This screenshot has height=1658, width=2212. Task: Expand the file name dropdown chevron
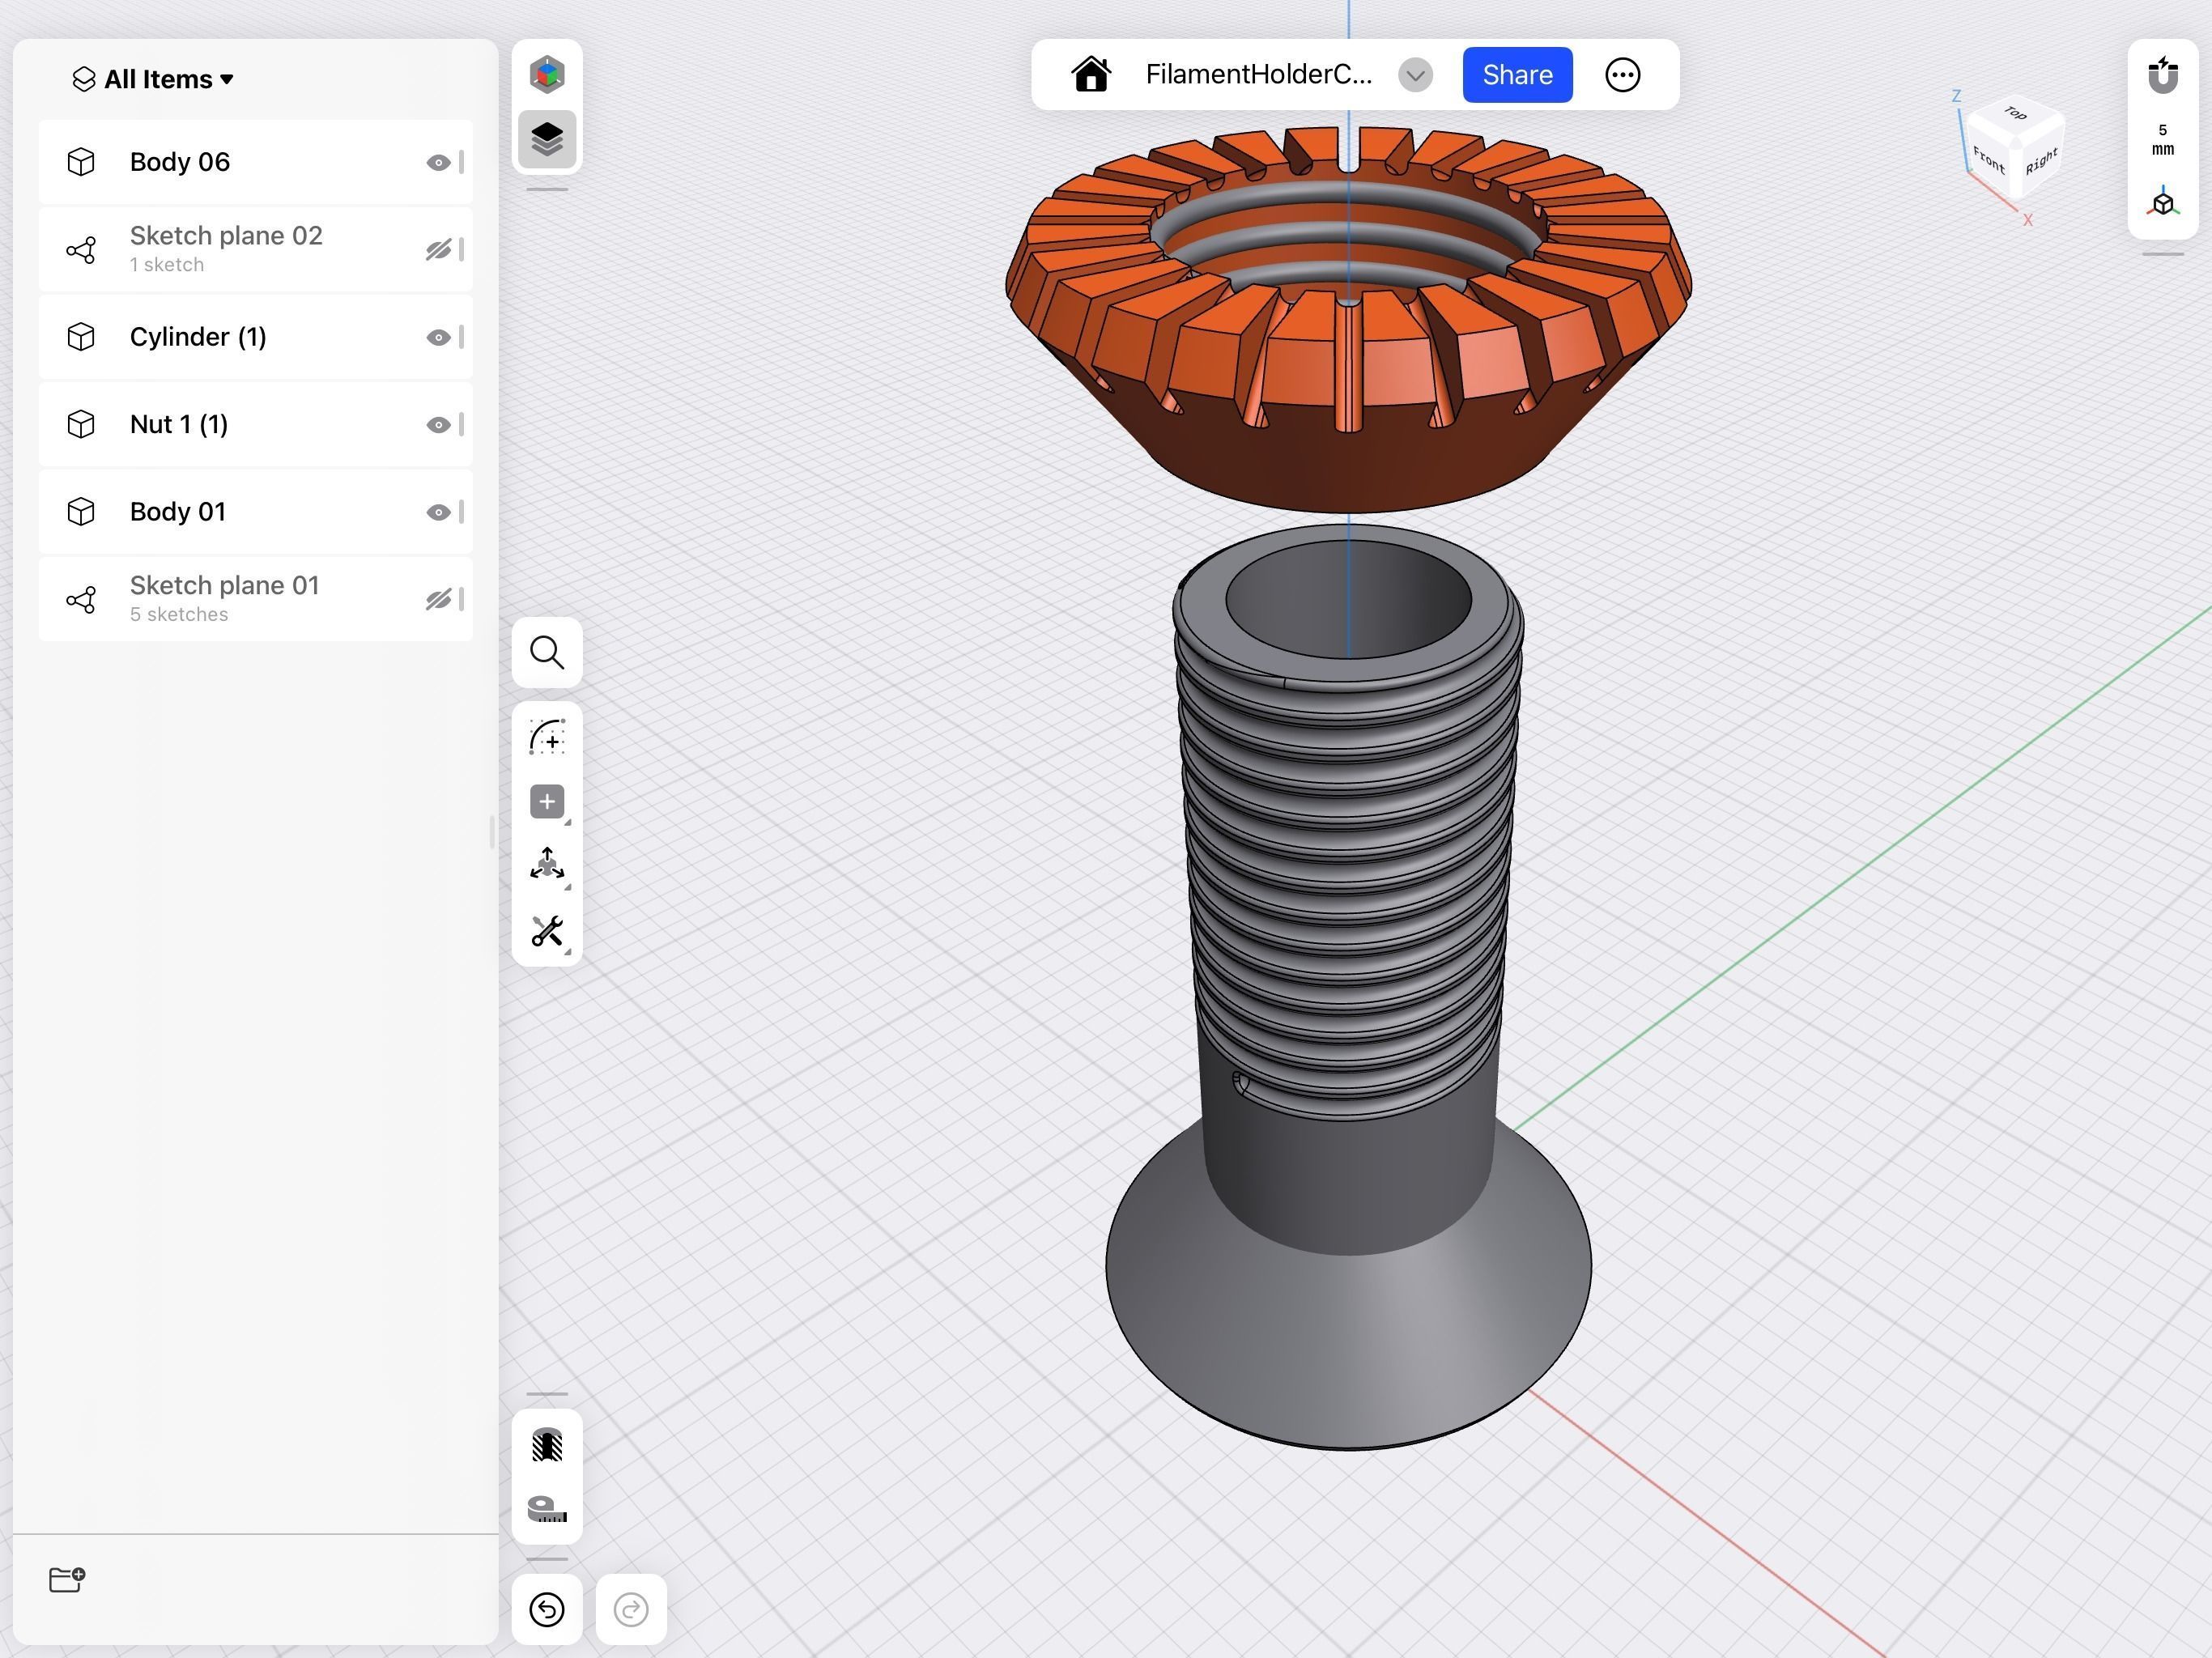[x=1415, y=75]
